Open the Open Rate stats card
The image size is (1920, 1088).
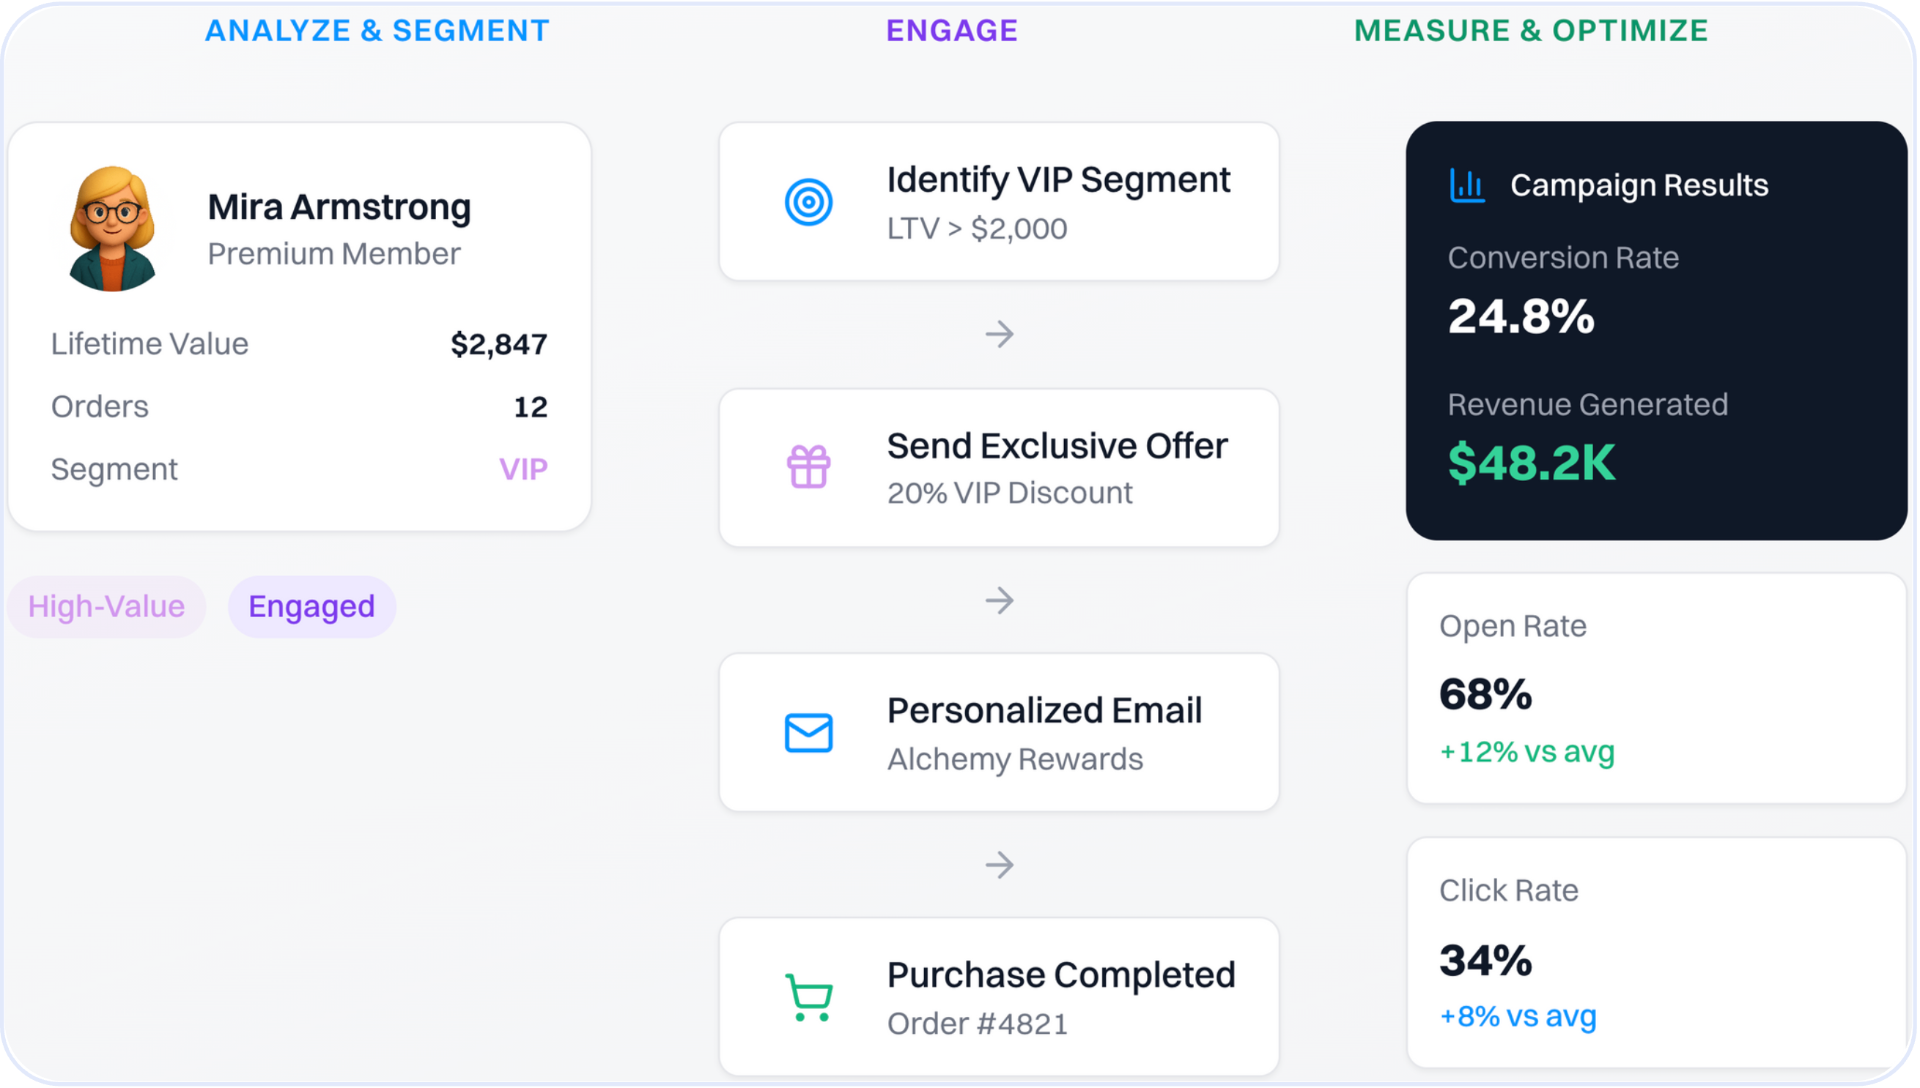tap(1656, 688)
